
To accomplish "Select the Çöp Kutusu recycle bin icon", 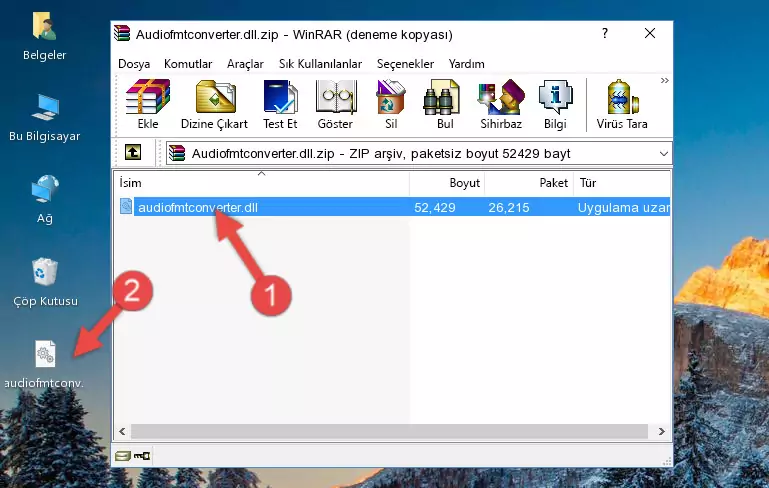I will tap(45, 283).
